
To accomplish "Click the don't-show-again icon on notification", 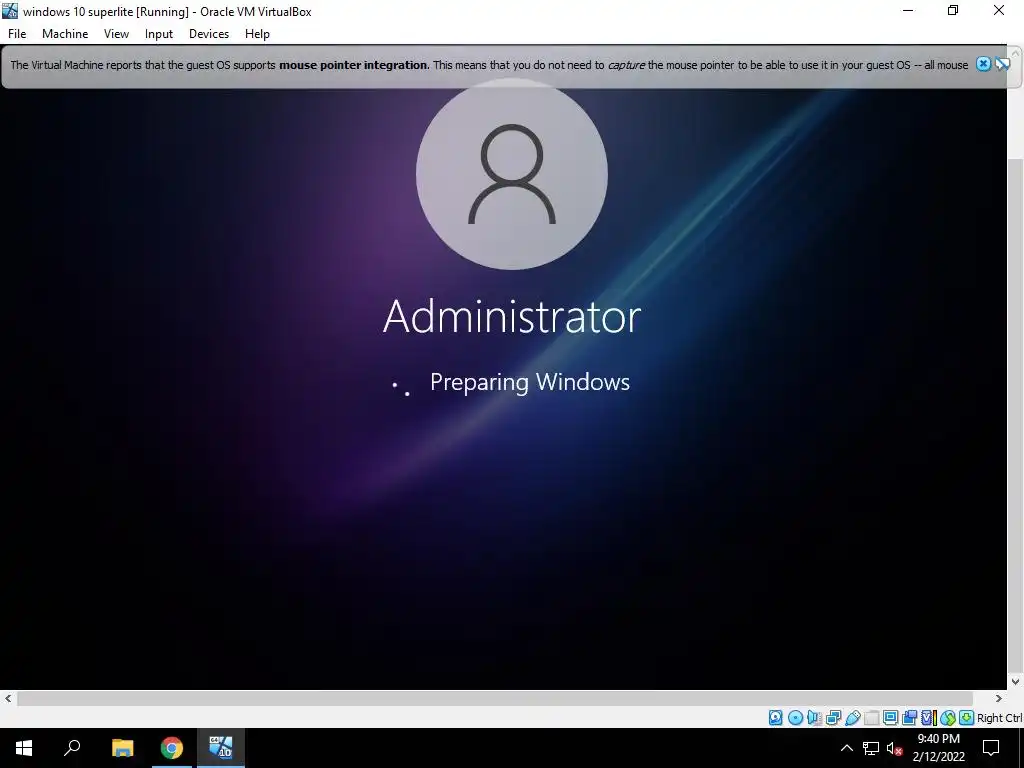I will [x=1002, y=64].
